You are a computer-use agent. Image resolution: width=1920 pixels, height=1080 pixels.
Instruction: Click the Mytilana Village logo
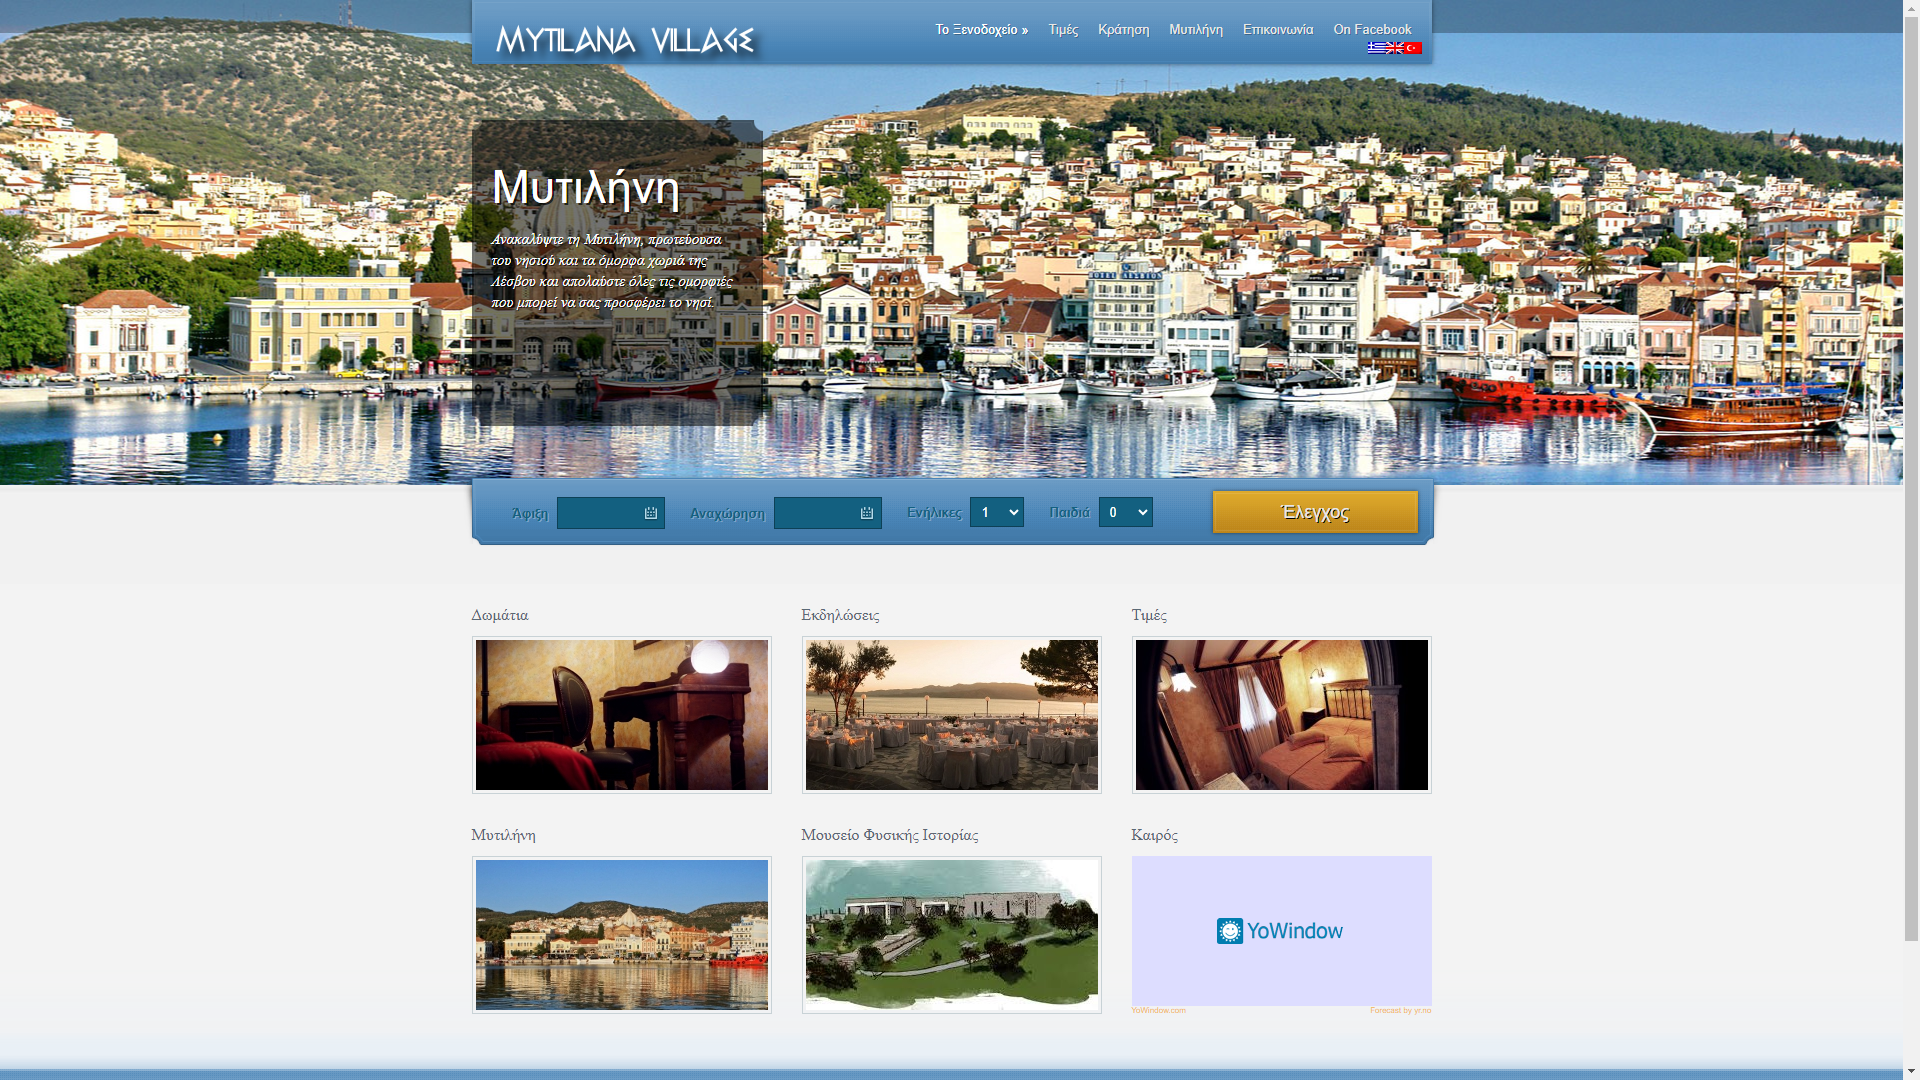coord(625,40)
